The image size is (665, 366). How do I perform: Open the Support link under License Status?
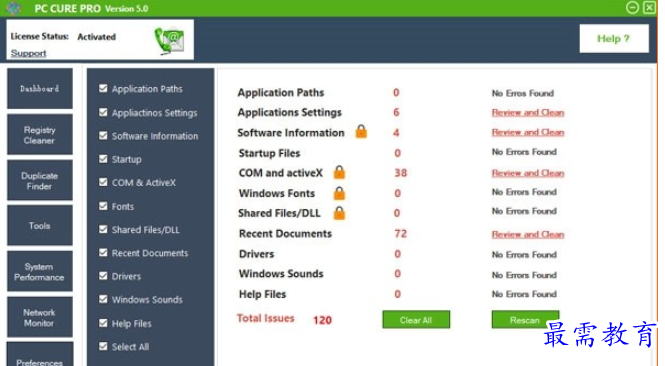click(28, 53)
